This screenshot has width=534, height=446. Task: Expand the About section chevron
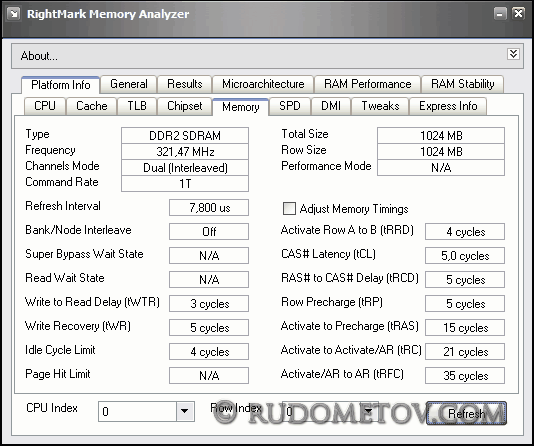click(x=513, y=54)
